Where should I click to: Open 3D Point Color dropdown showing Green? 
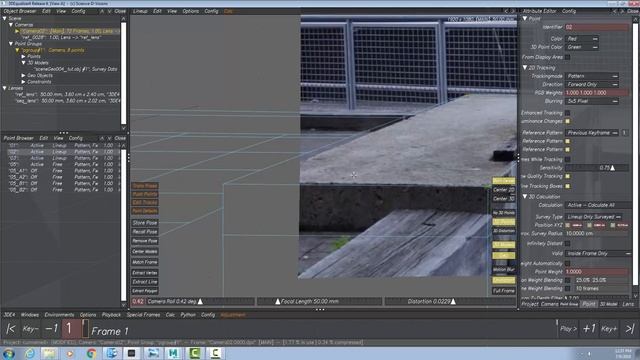tap(582, 47)
